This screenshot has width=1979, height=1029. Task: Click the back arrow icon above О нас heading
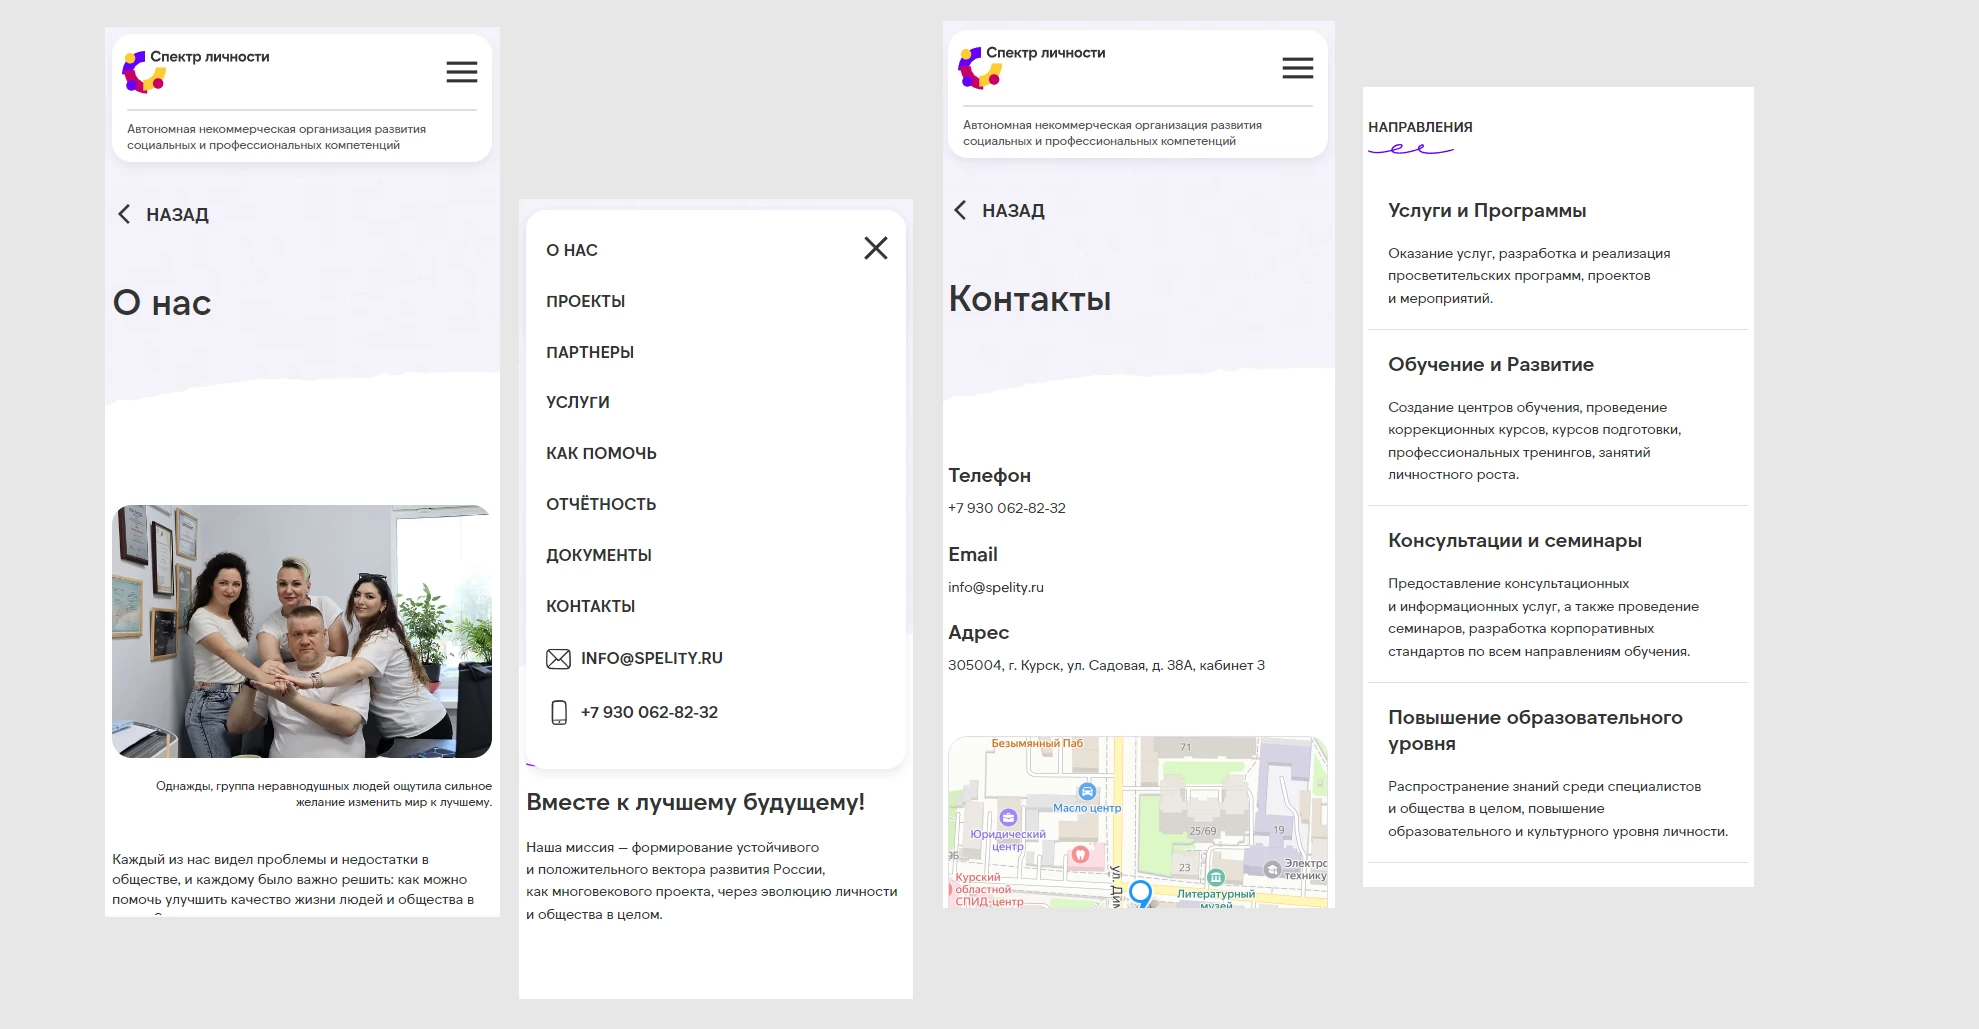123,214
